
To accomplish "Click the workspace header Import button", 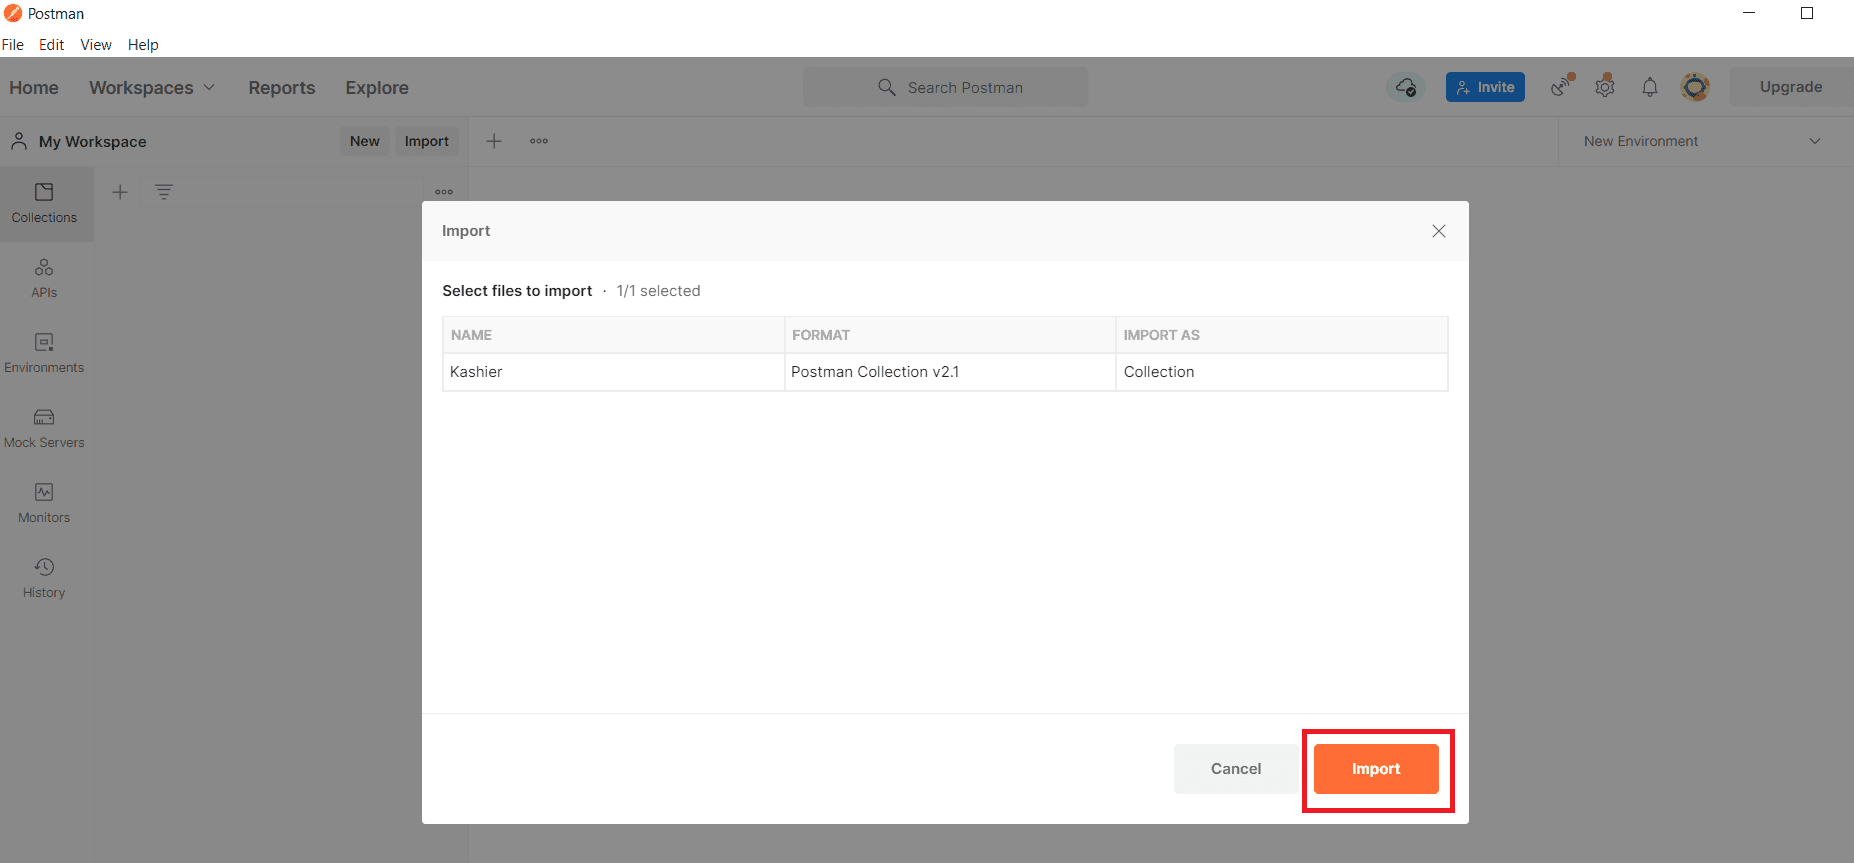I will tap(427, 141).
